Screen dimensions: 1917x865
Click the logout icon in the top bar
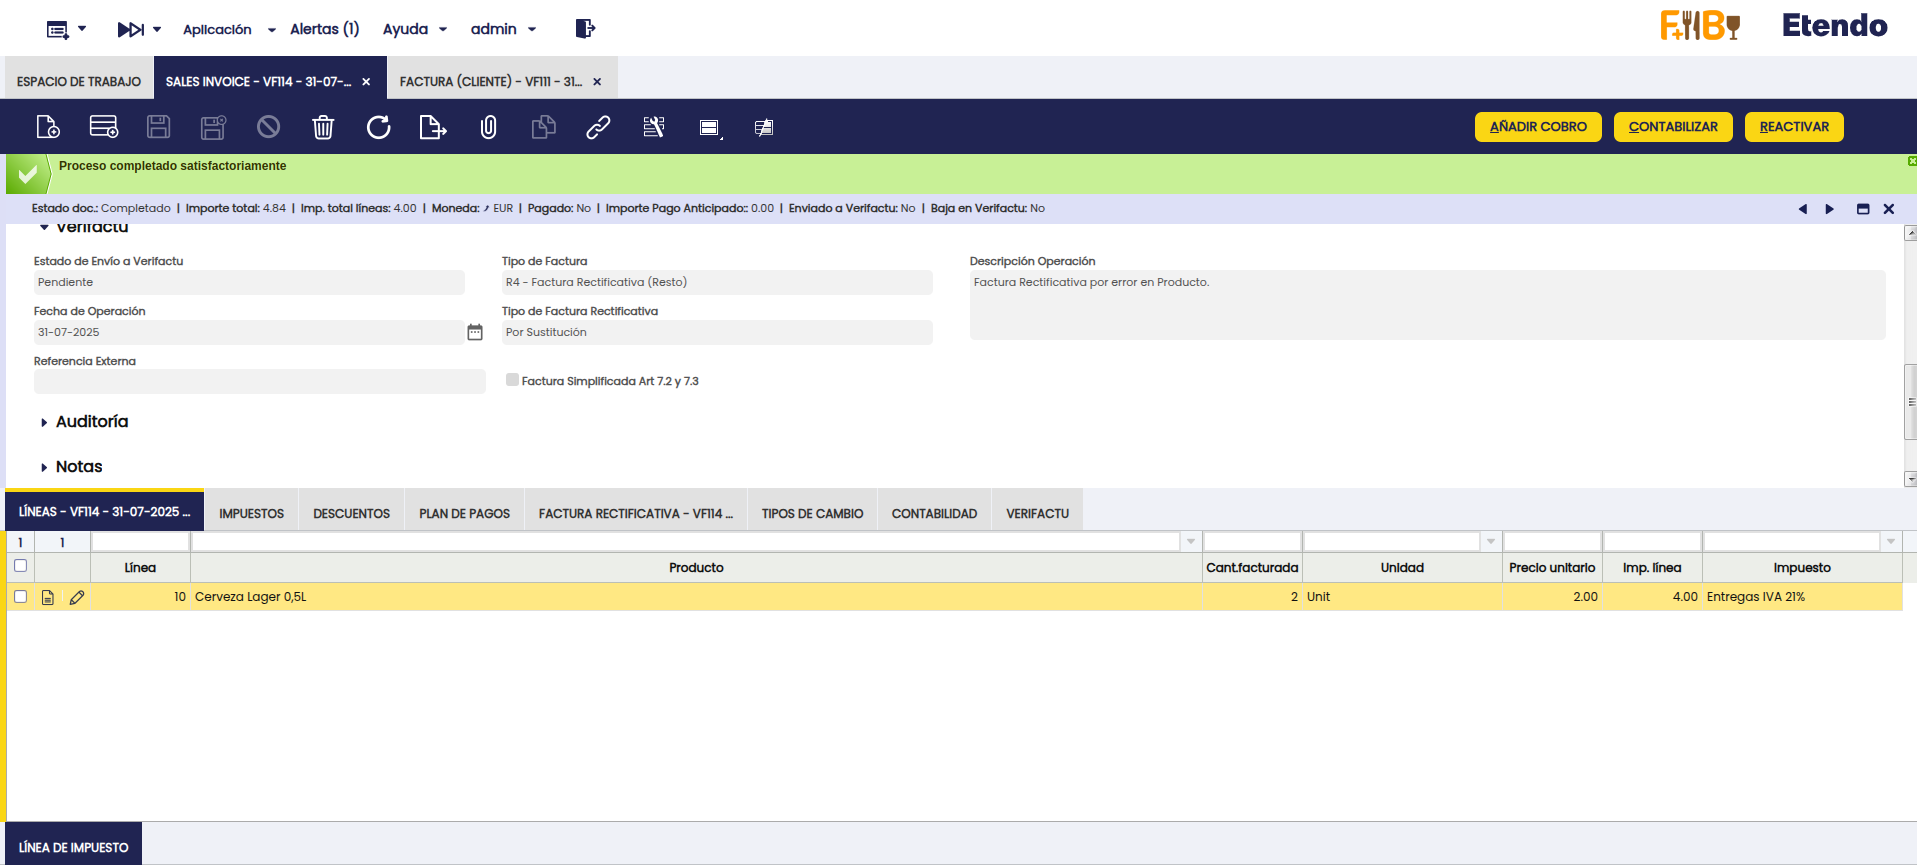585,29
